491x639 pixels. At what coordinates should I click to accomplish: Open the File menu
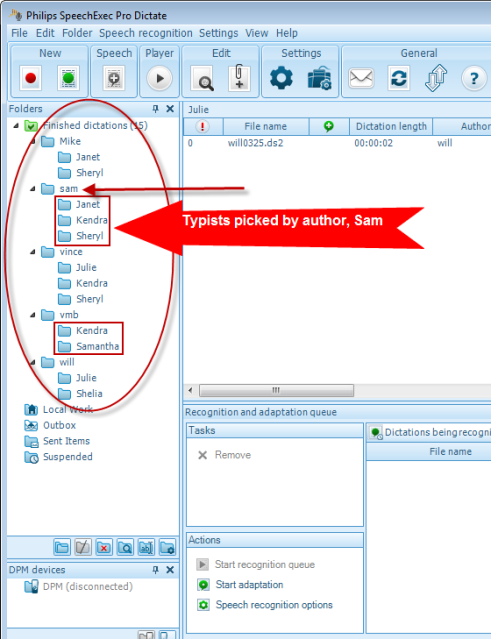pyautogui.click(x=19, y=33)
